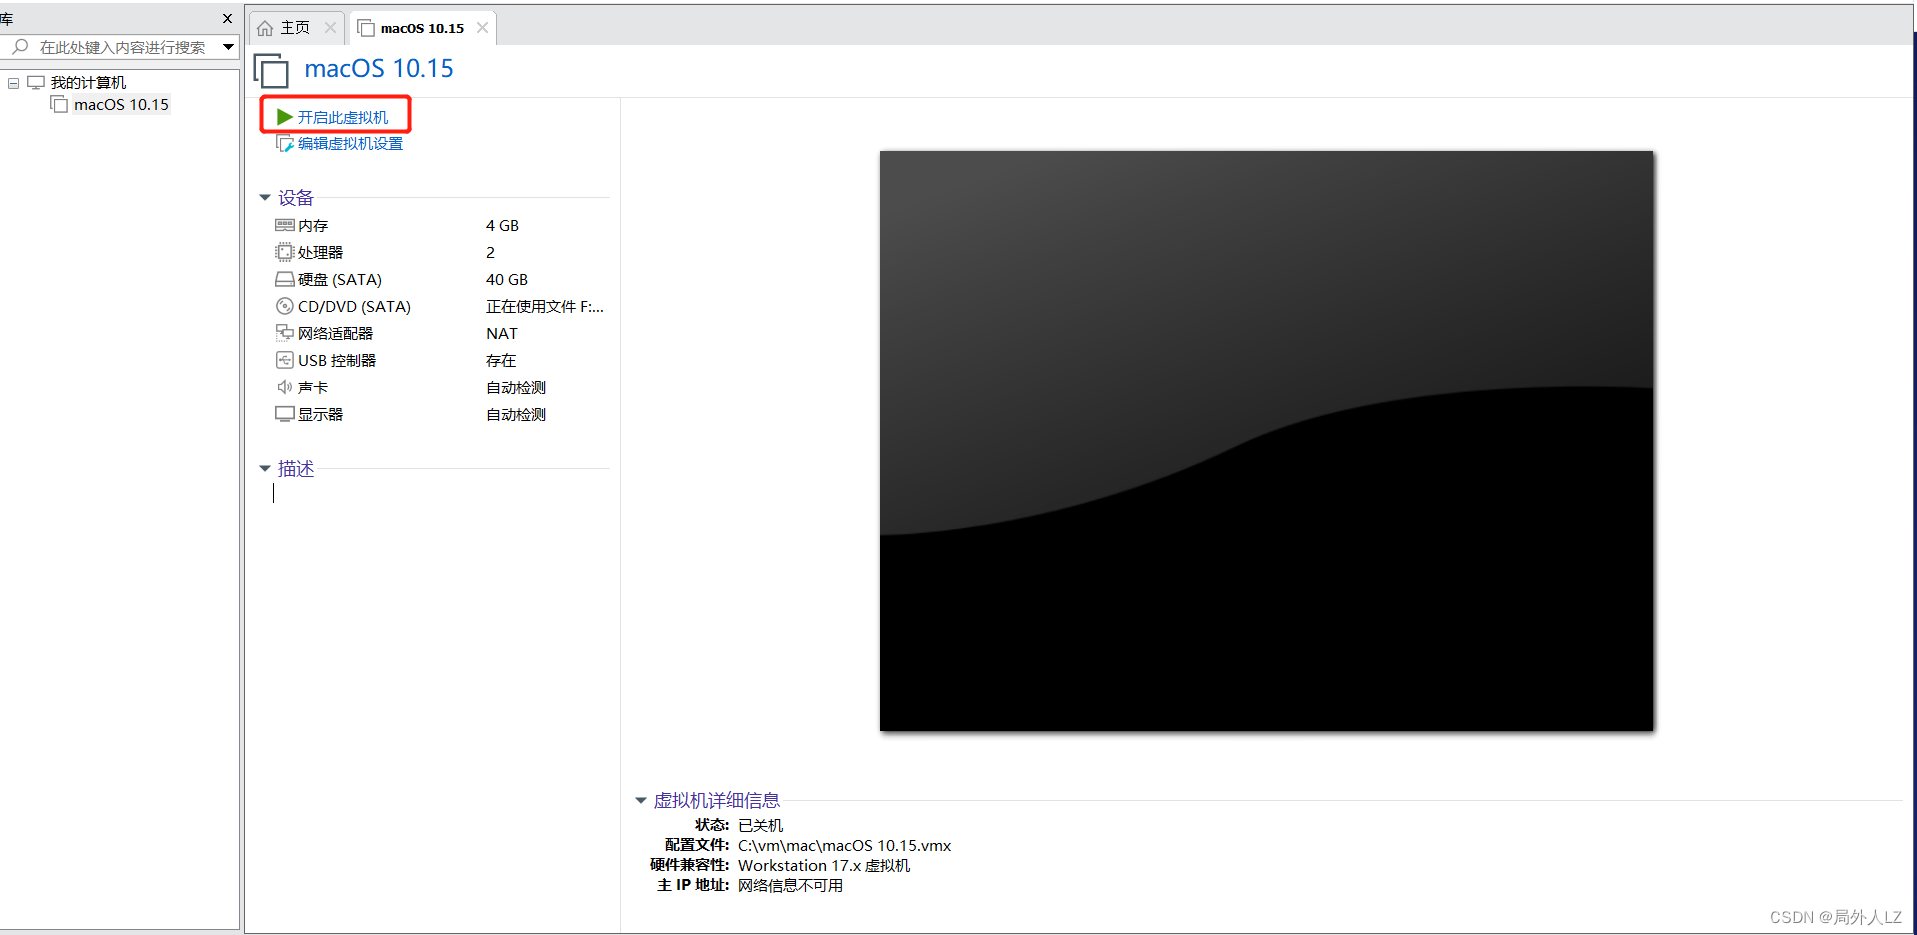This screenshot has width=1917, height=935.
Task: Select the macOS 10.15 tab
Action: pos(422,28)
